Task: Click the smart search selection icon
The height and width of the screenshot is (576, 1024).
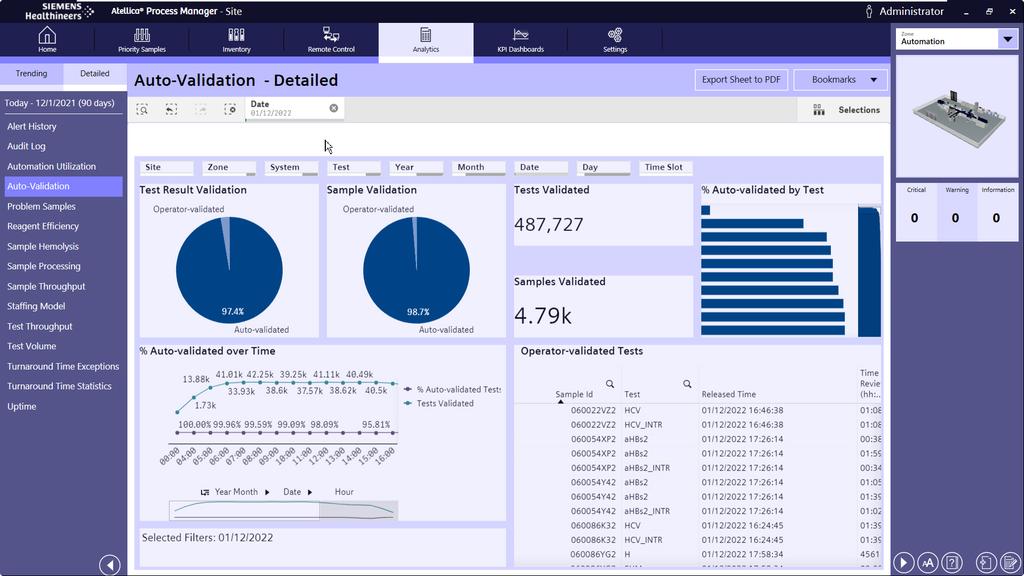Action: (143, 110)
